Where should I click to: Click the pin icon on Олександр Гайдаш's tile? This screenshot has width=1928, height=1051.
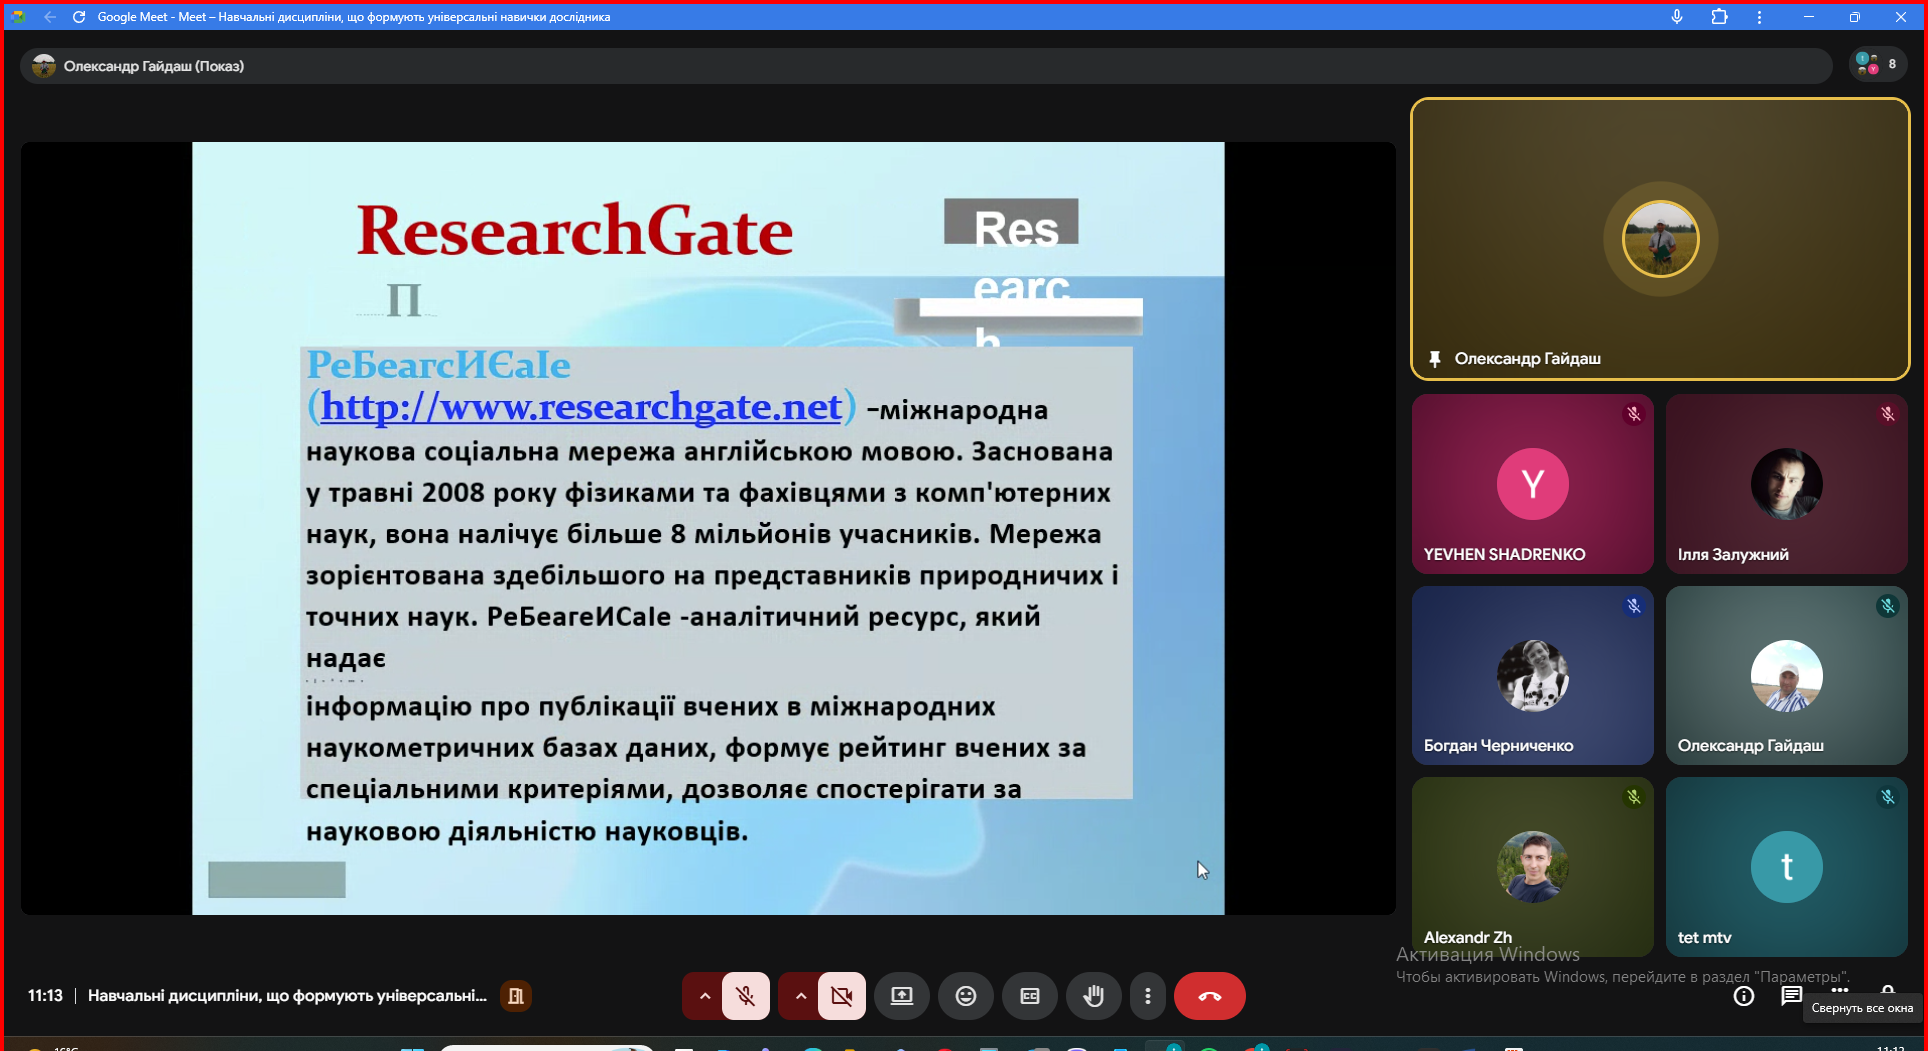tap(1435, 359)
